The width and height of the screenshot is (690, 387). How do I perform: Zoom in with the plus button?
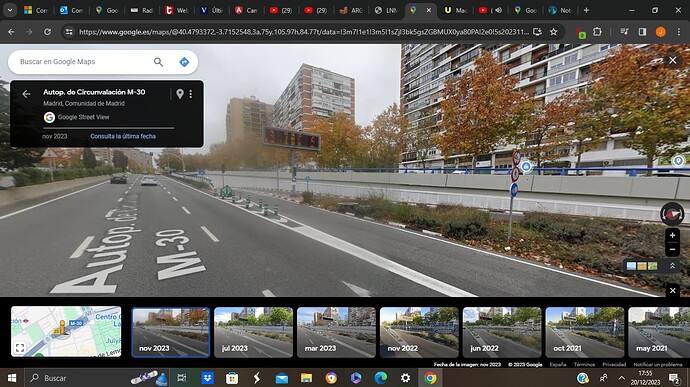(672, 235)
